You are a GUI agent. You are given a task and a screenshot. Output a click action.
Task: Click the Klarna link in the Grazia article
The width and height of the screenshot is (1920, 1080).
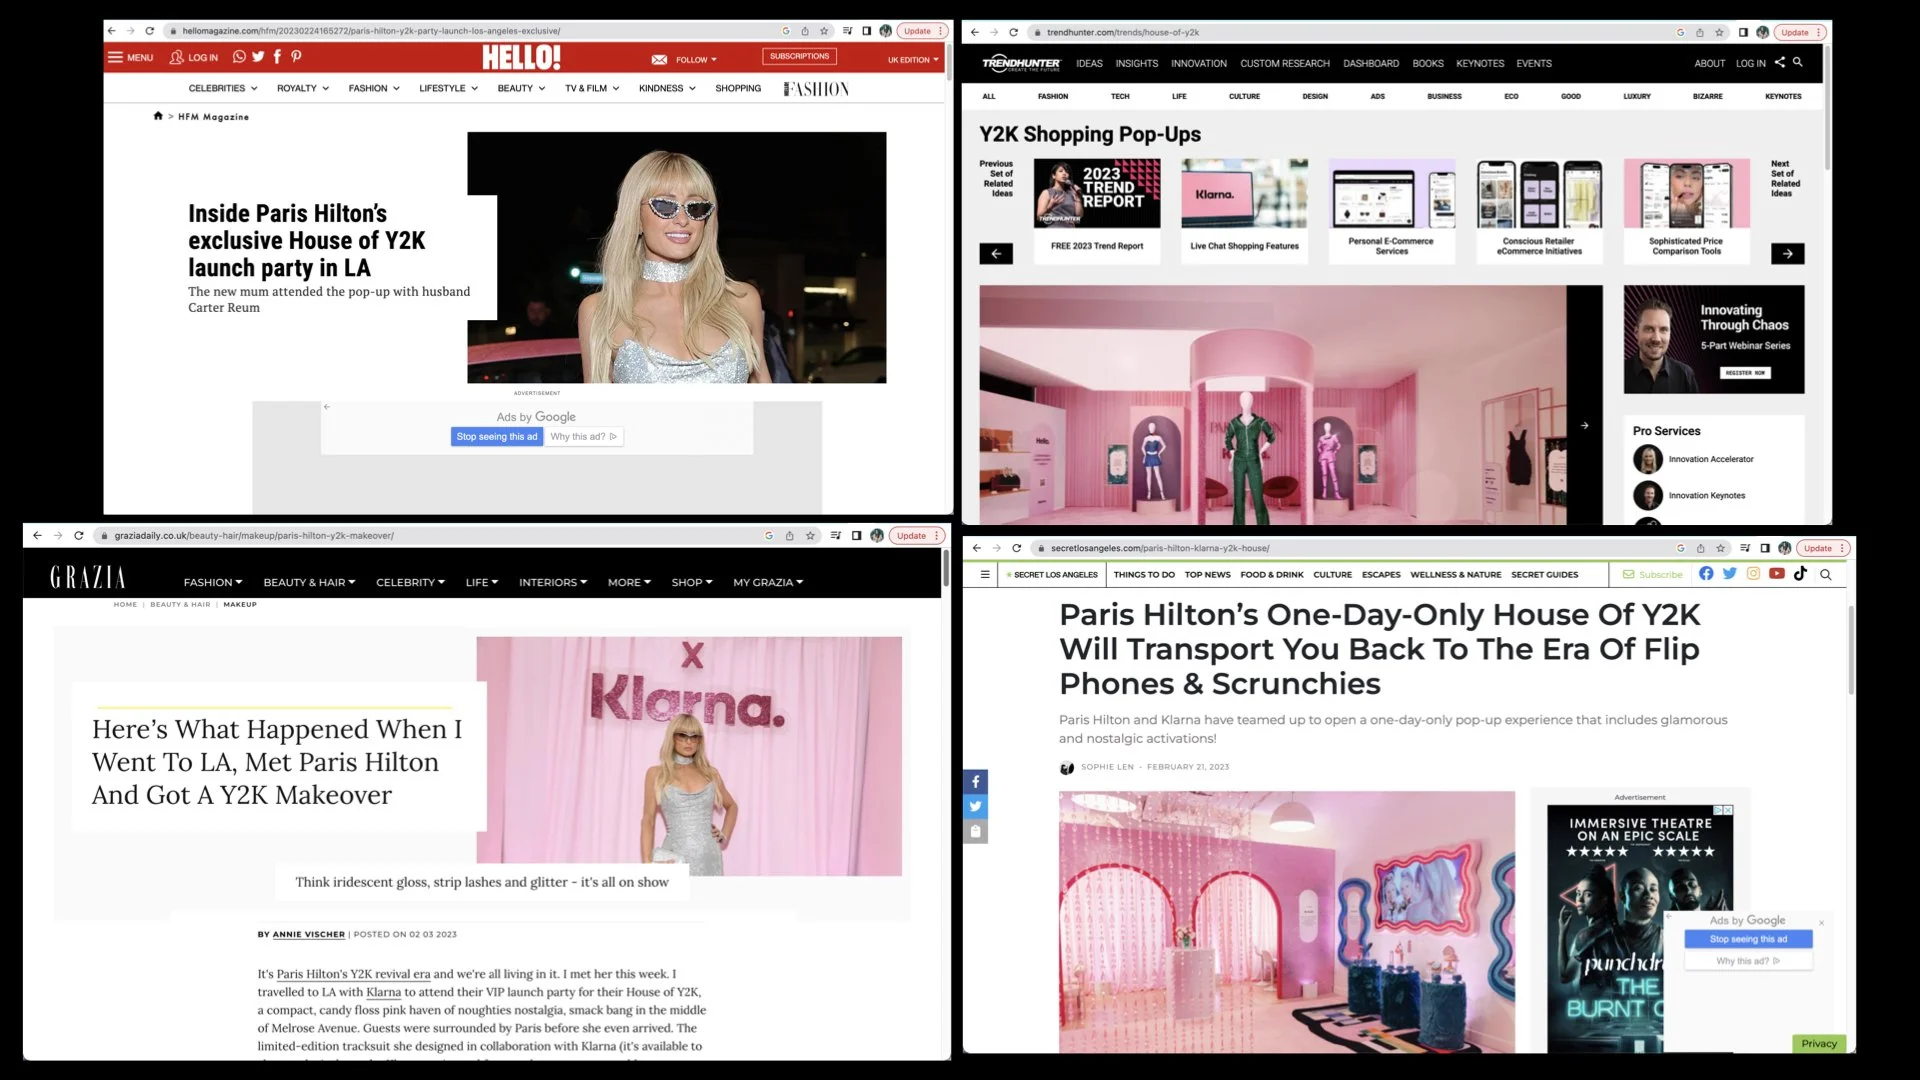click(383, 992)
